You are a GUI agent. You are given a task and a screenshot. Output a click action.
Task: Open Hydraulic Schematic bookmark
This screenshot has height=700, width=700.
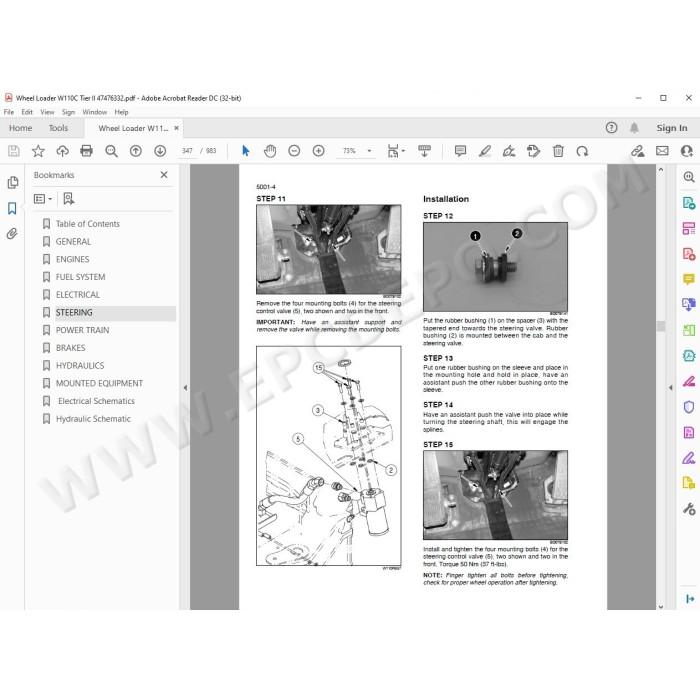coord(93,419)
